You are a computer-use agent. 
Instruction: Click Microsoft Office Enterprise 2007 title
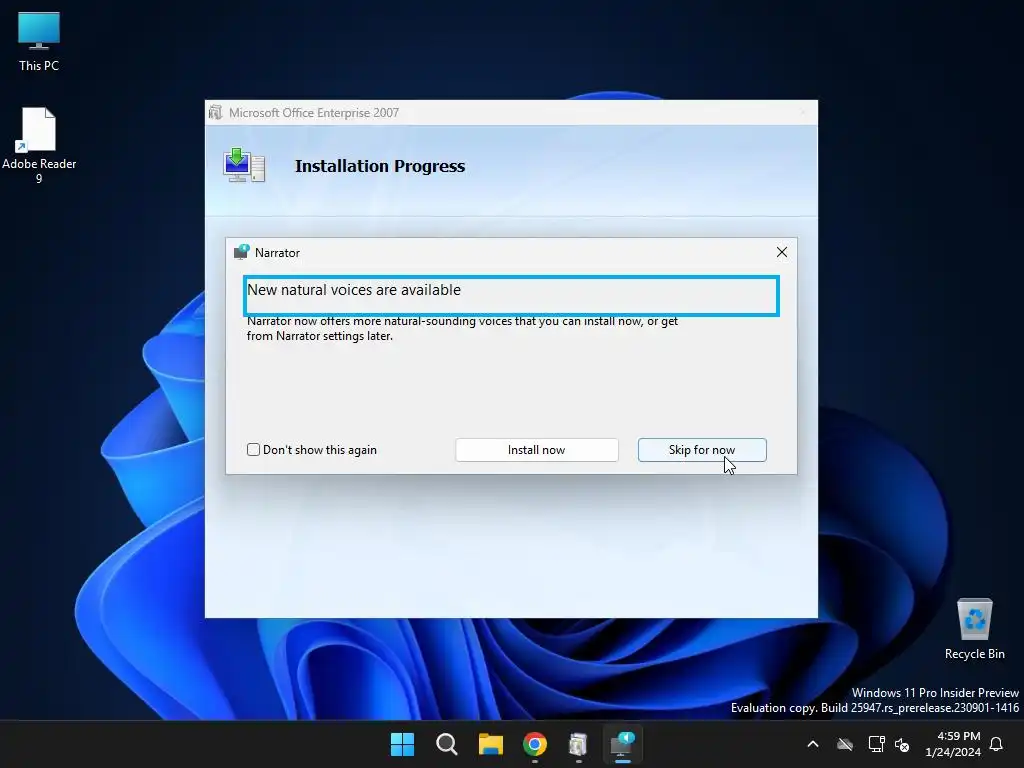point(313,112)
